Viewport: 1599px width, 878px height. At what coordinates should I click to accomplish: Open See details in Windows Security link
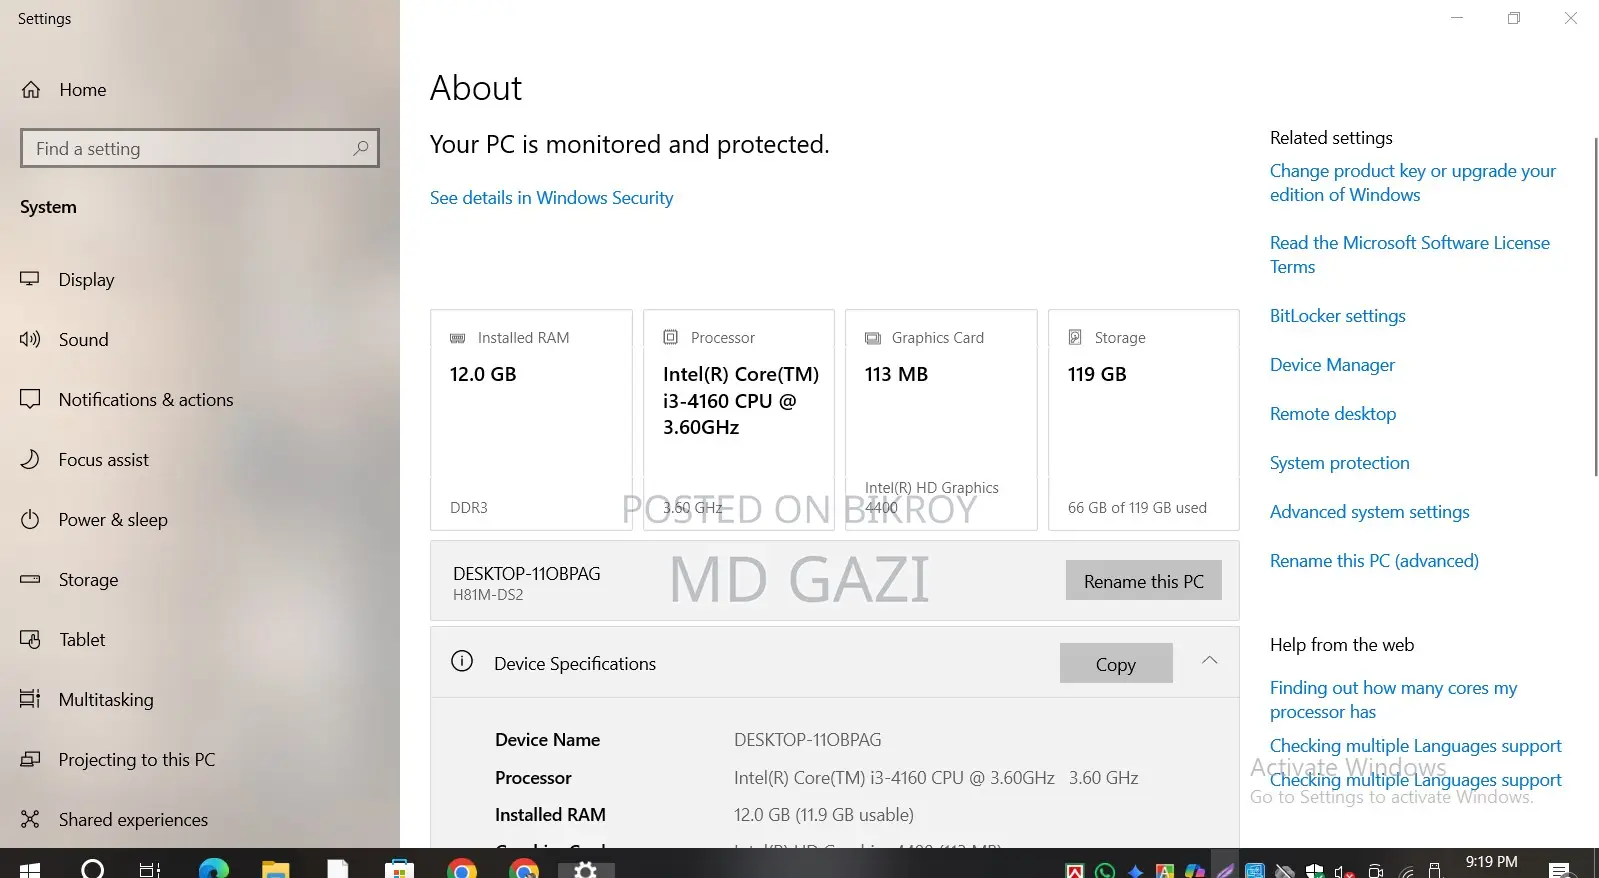pos(551,198)
